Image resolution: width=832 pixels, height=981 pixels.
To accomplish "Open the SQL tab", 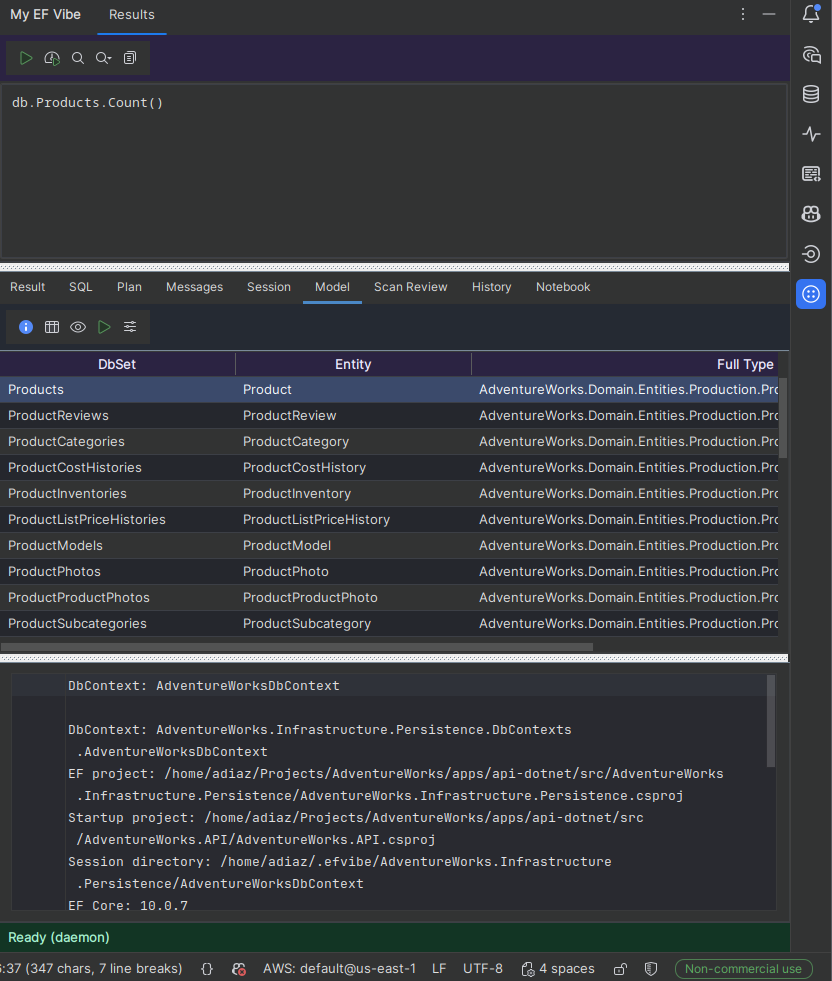I will point(81,287).
